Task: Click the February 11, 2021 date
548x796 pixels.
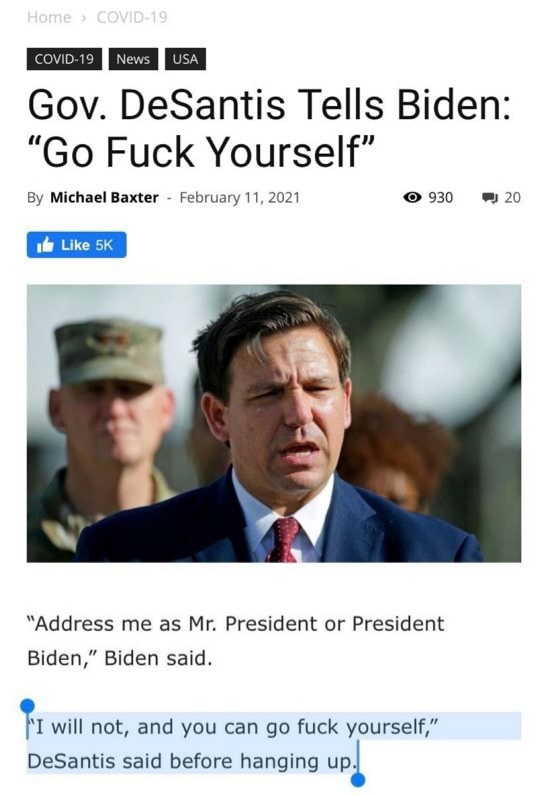Action: coord(240,197)
